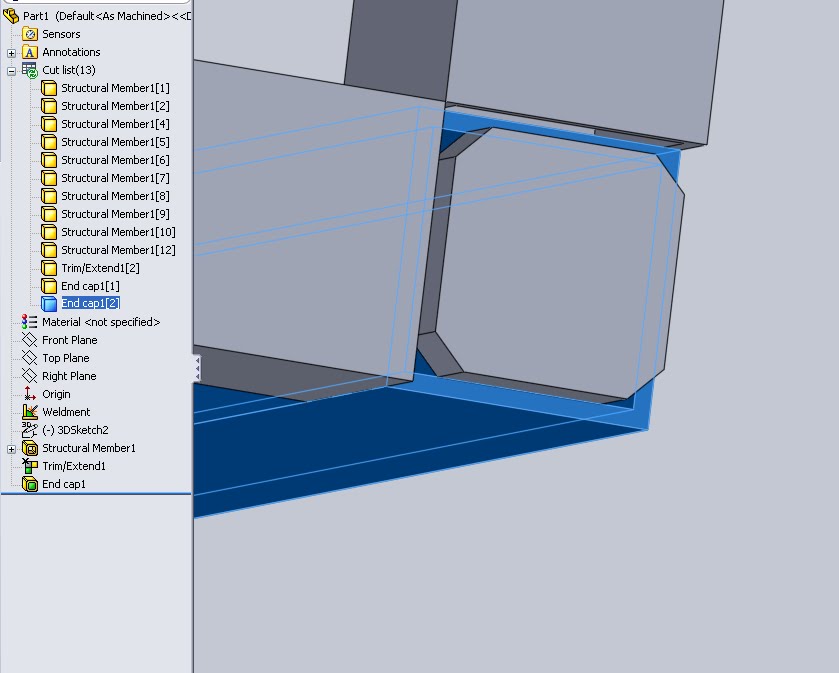The image size is (839, 673).
Task: Click the Weldment feature icon
Action: click(29, 412)
